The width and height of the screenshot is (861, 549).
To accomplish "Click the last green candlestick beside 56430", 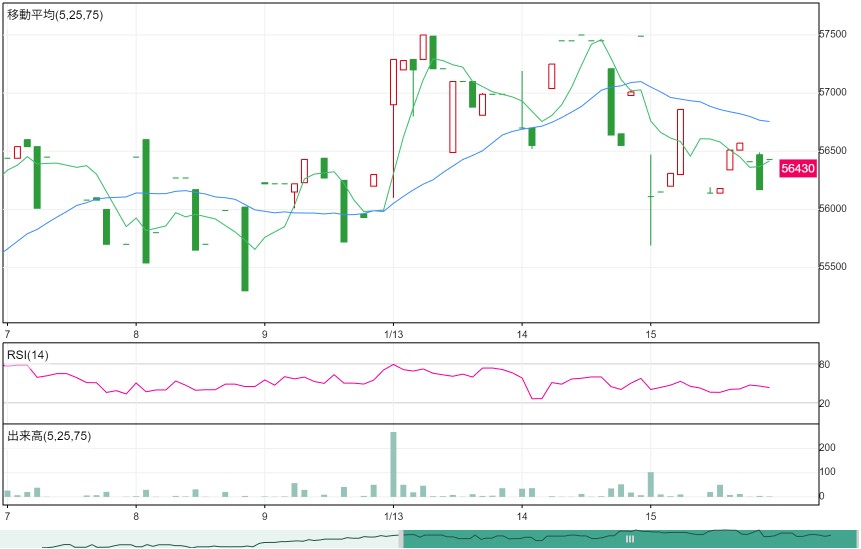I will 759,172.
